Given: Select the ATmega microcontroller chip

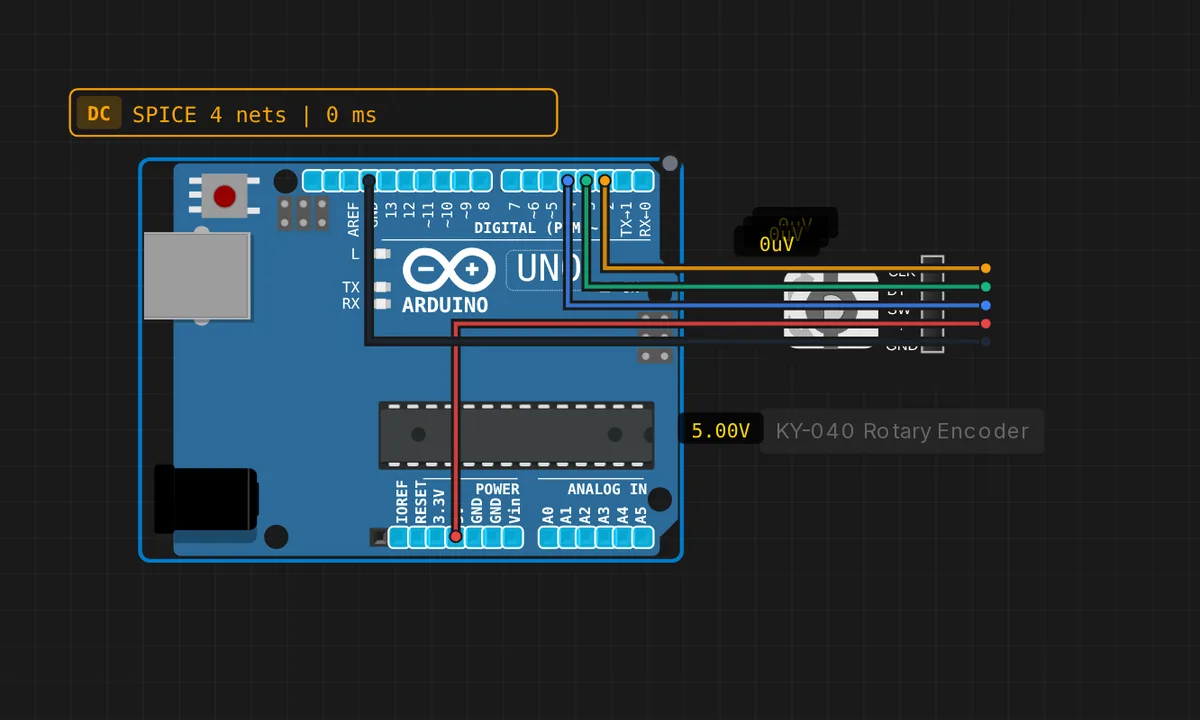Looking at the screenshot, I should pyautogui.click(x=516, y=435).
